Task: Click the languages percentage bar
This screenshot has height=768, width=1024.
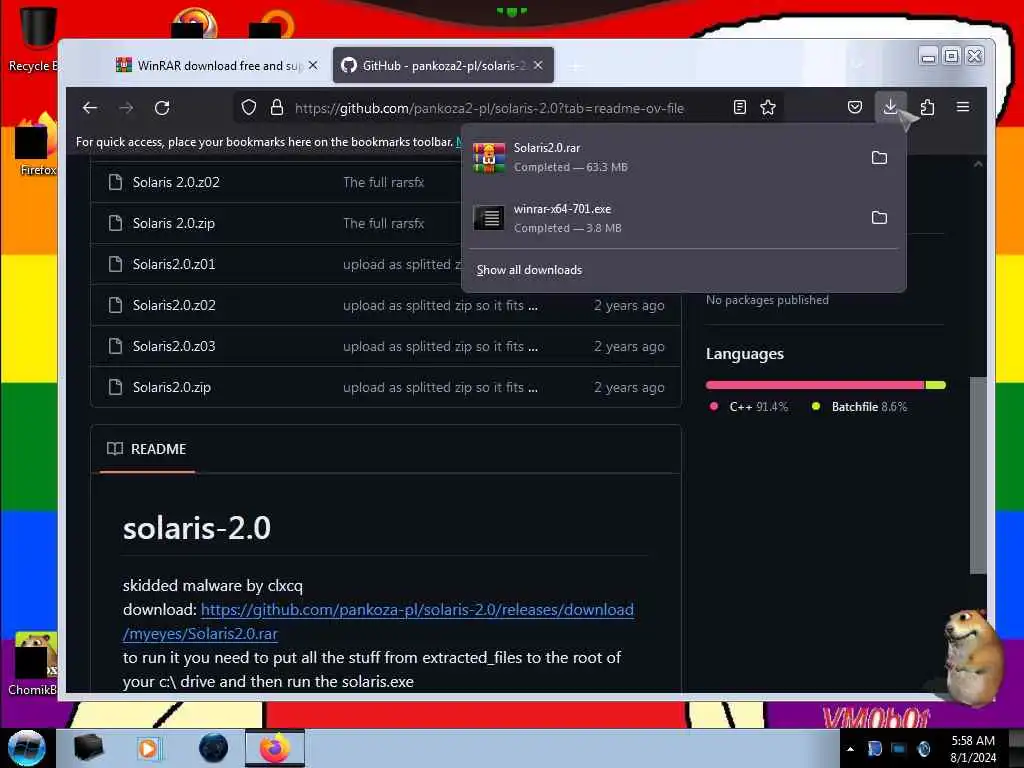Action: click(825, 385)
